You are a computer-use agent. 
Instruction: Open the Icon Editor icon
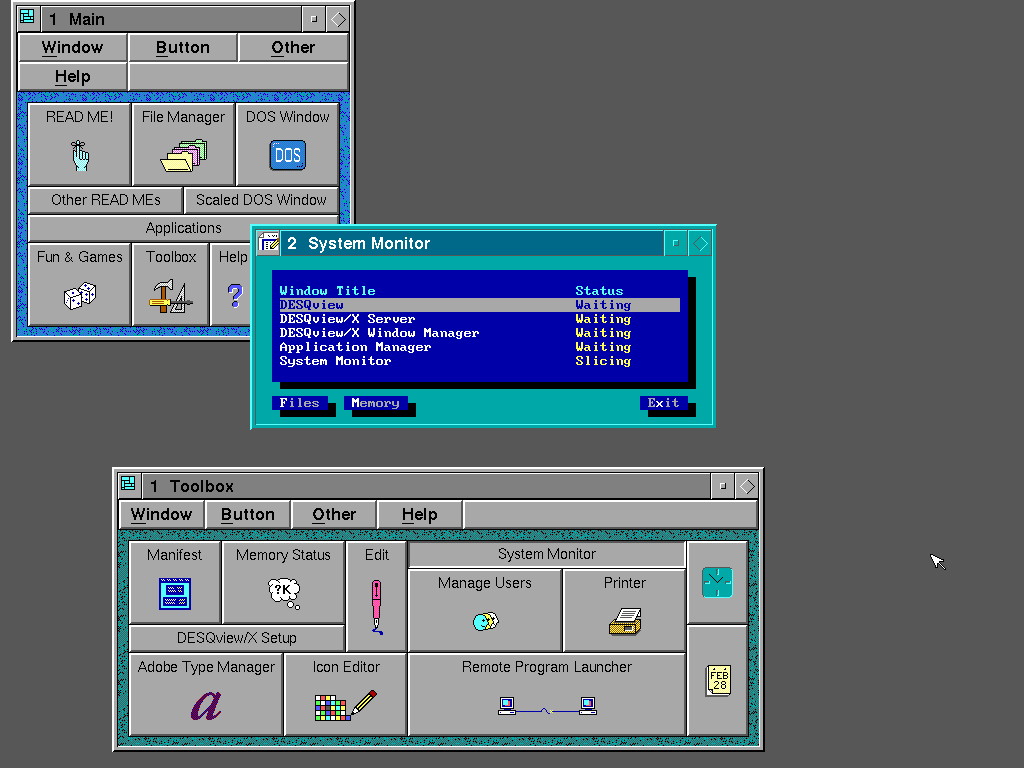point(345,705)
